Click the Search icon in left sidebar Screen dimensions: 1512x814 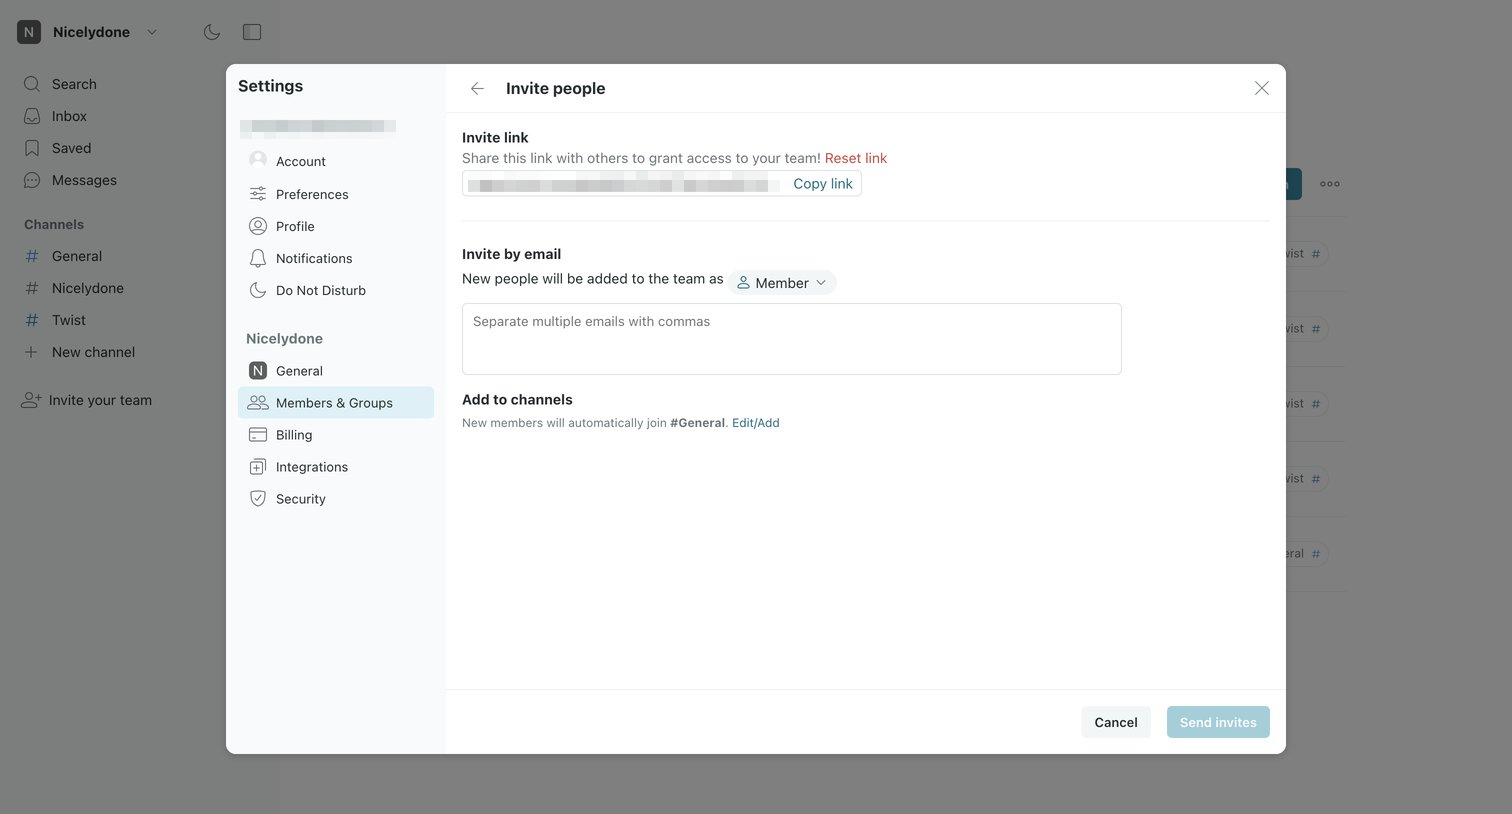(32, 84)
